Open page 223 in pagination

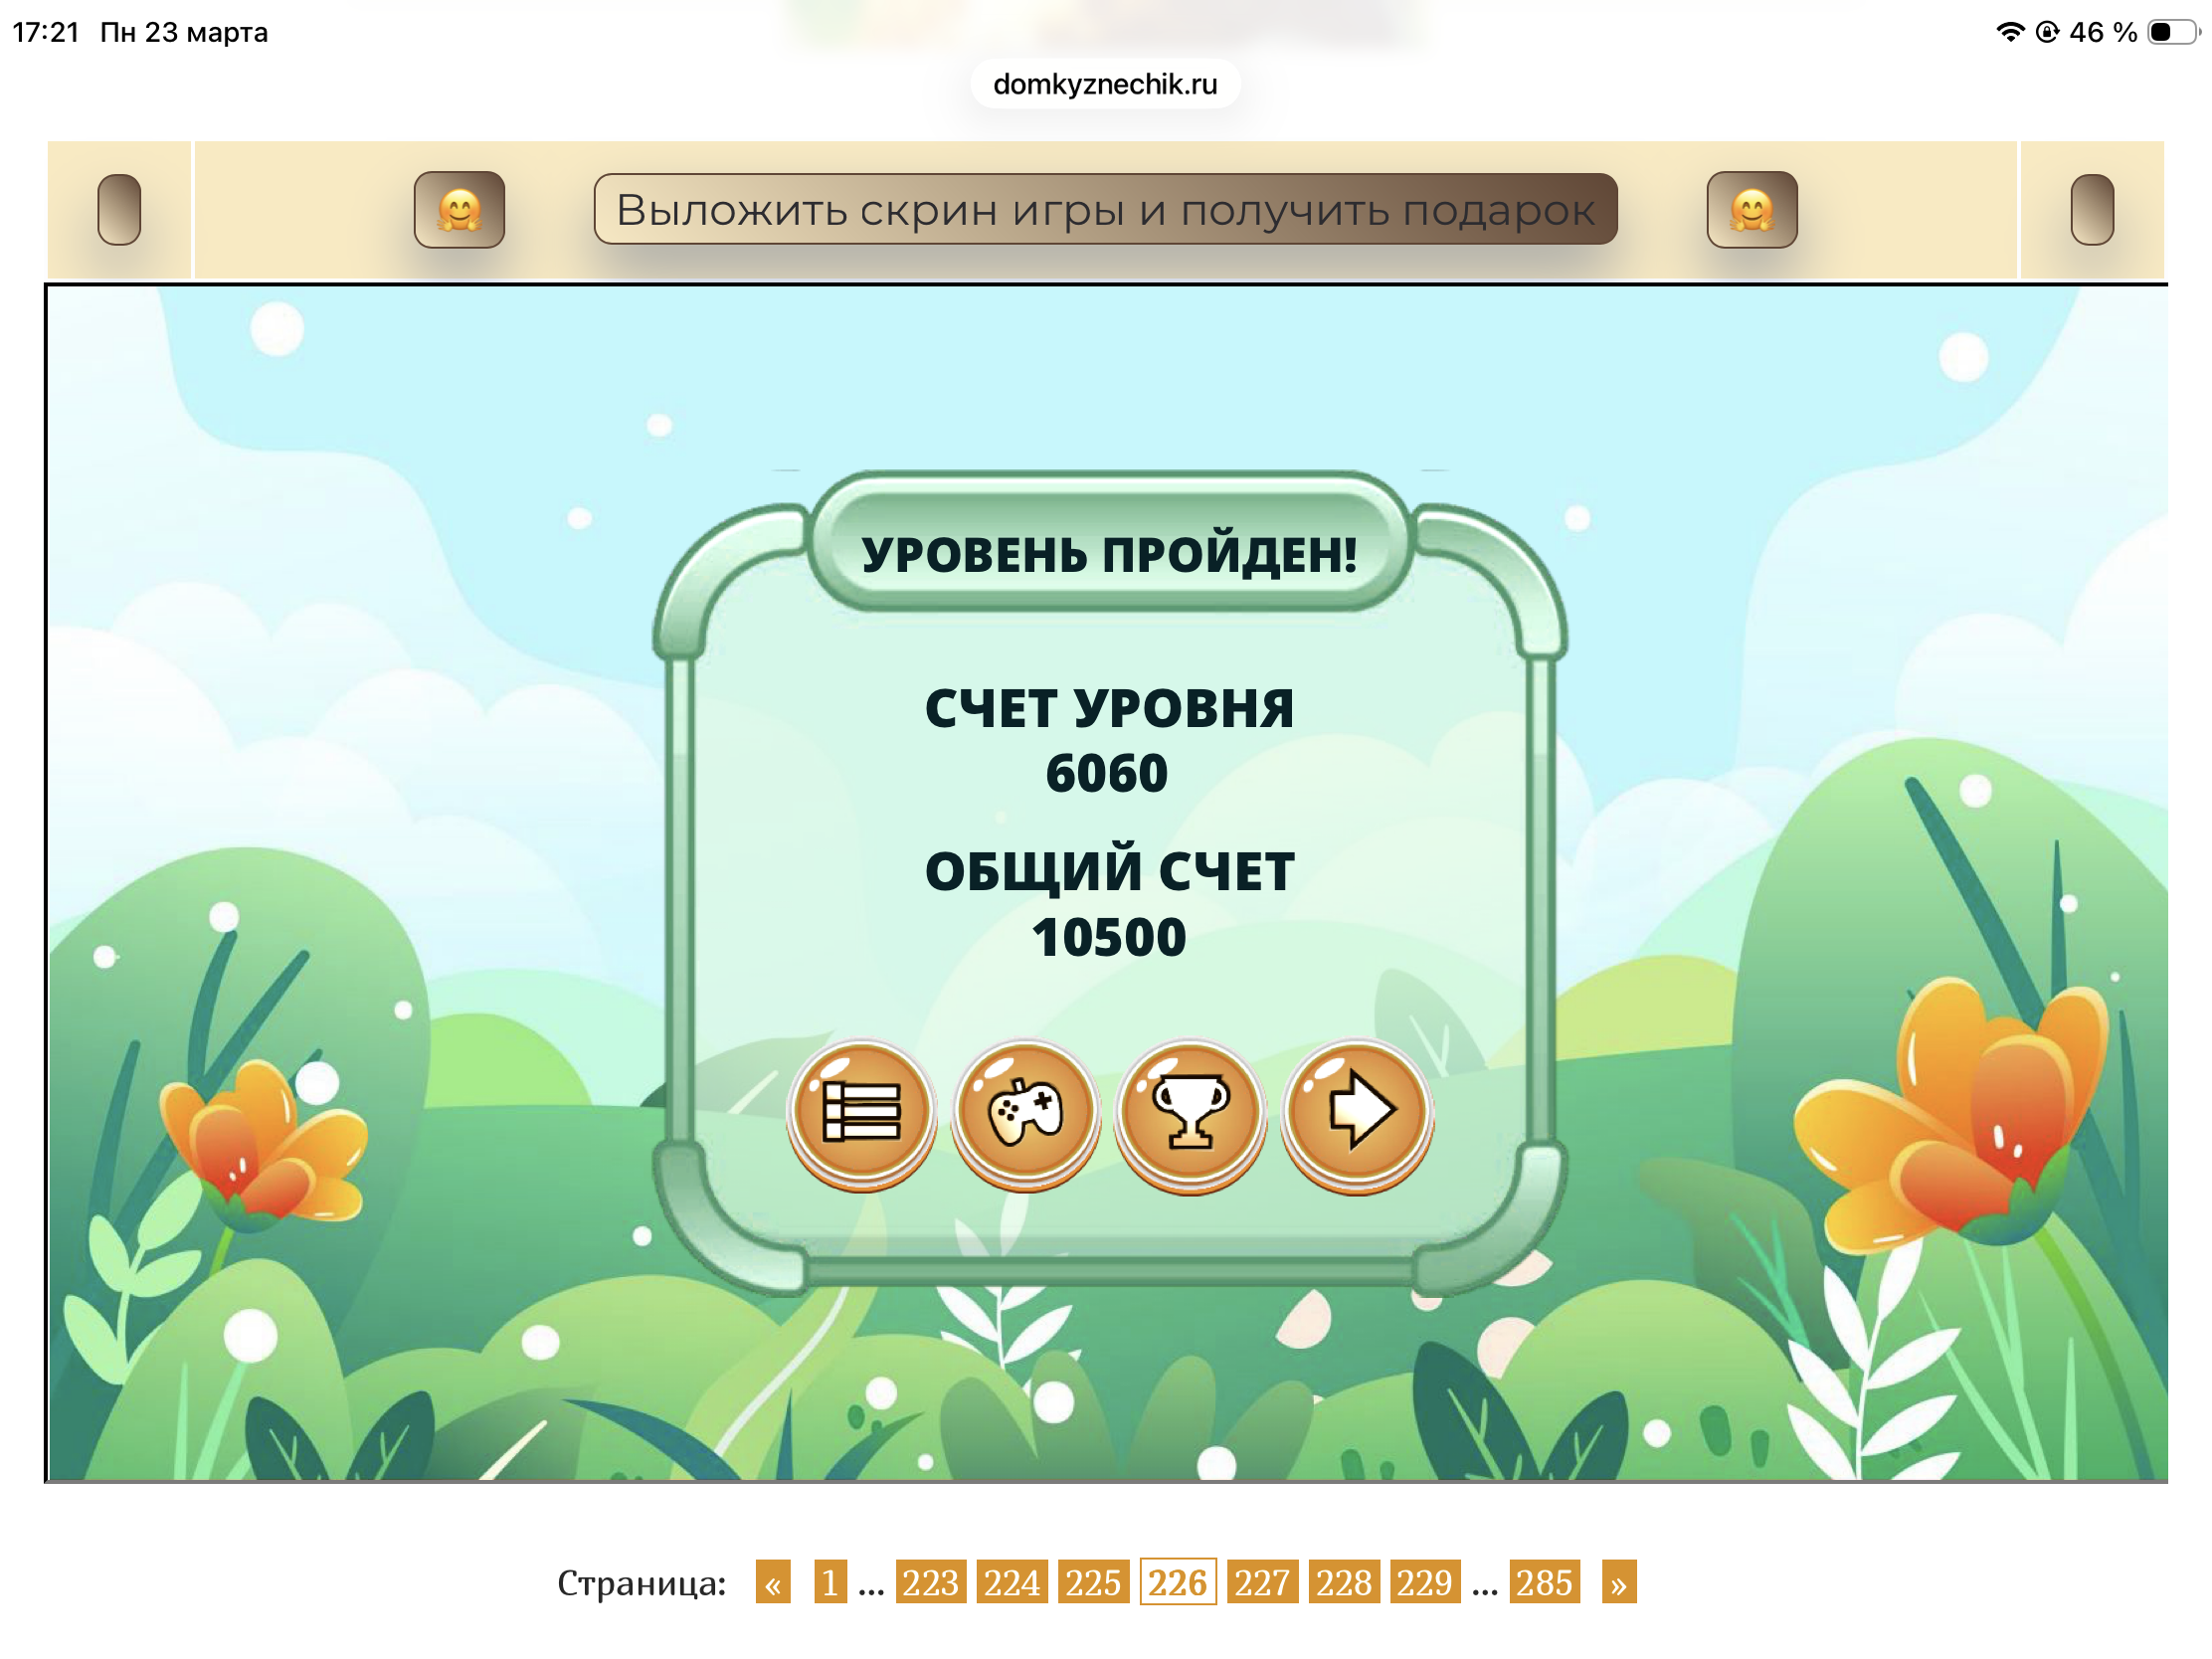[930, 1582]
